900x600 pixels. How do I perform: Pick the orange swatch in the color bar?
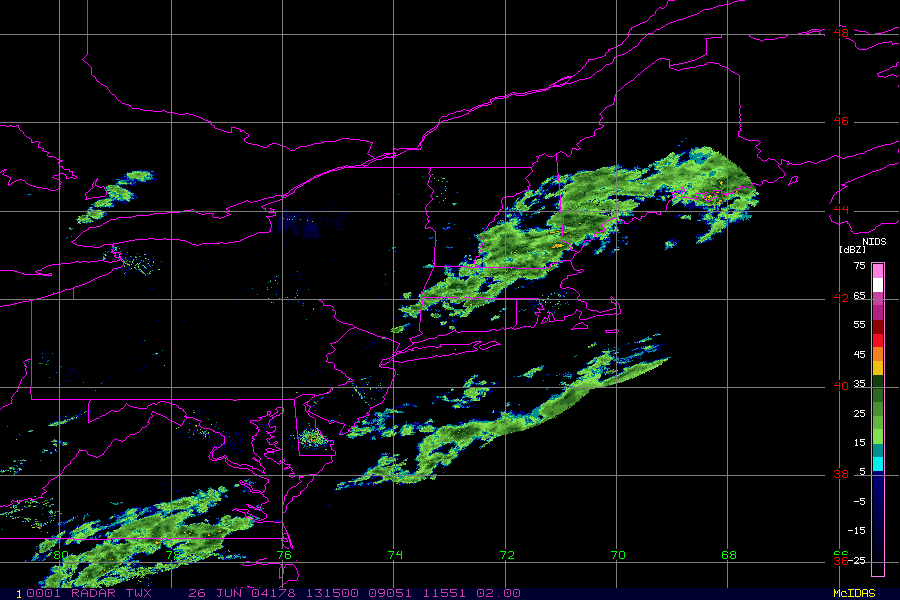click(878, 354)
